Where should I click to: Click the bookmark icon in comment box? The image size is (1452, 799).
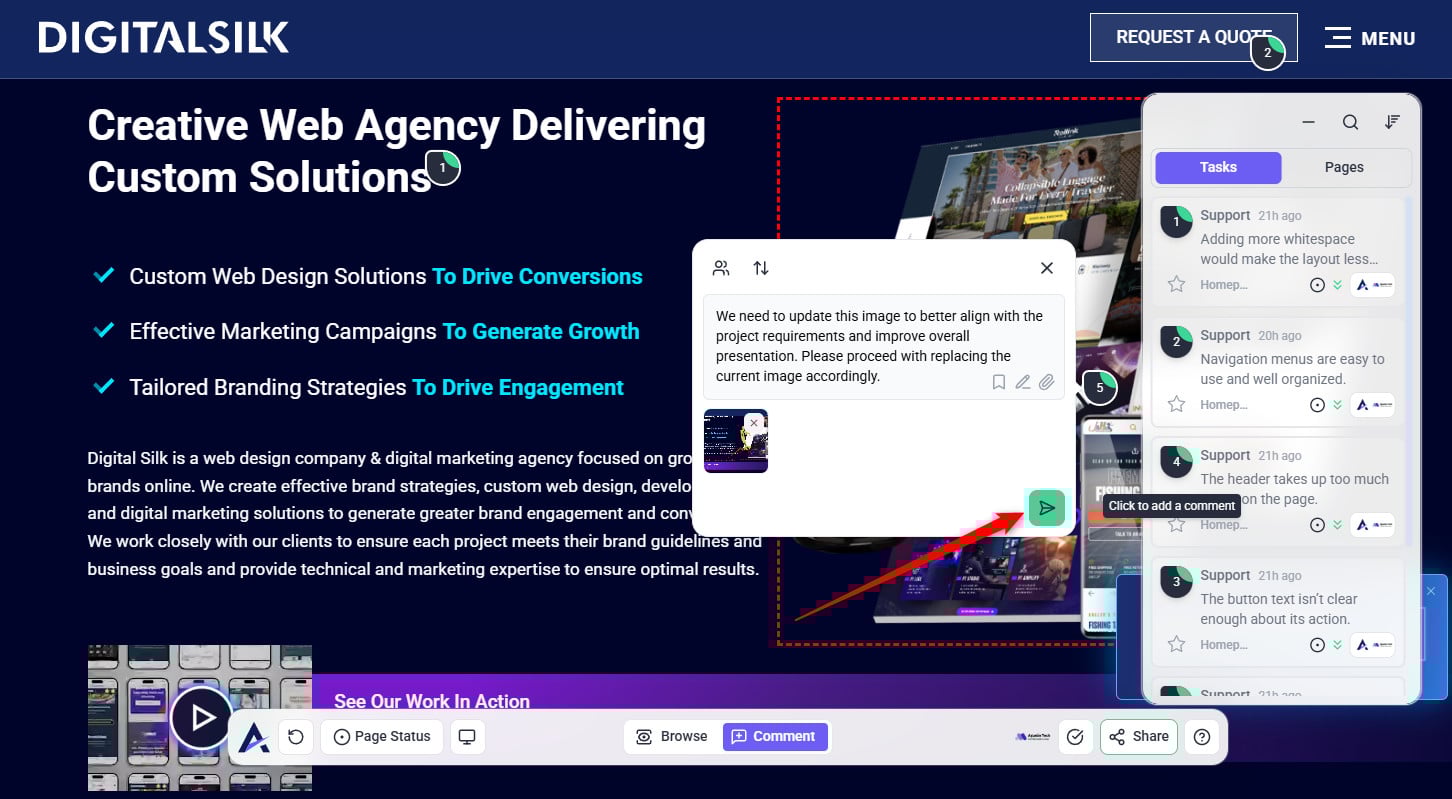click(998, 382)
